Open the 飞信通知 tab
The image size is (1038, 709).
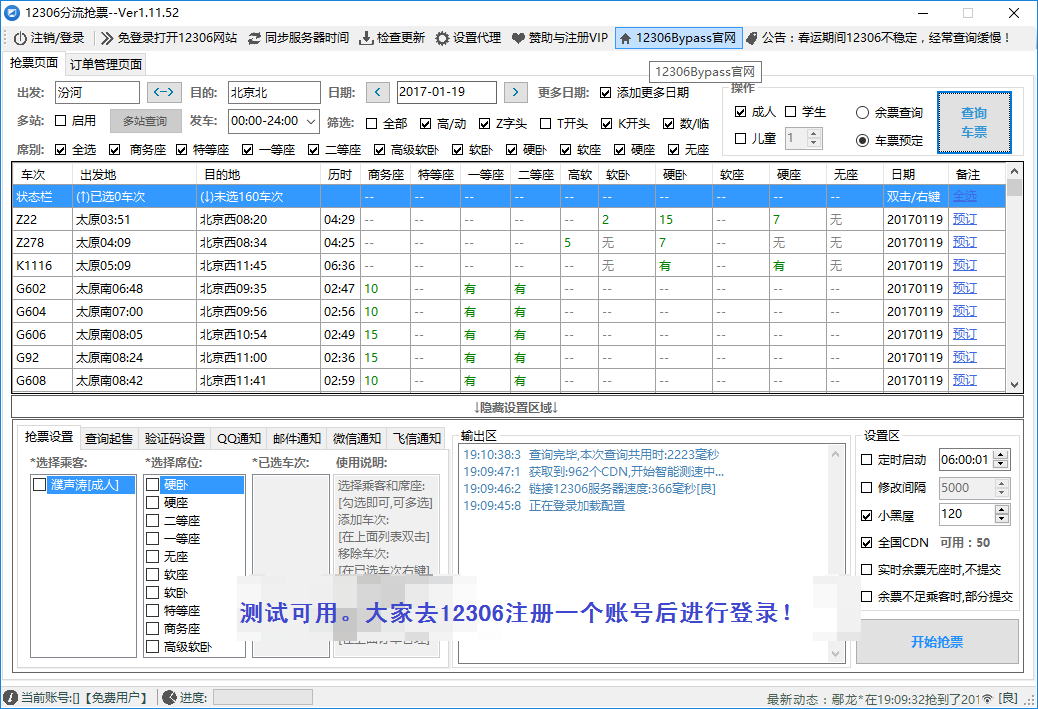tap(416, 438)
